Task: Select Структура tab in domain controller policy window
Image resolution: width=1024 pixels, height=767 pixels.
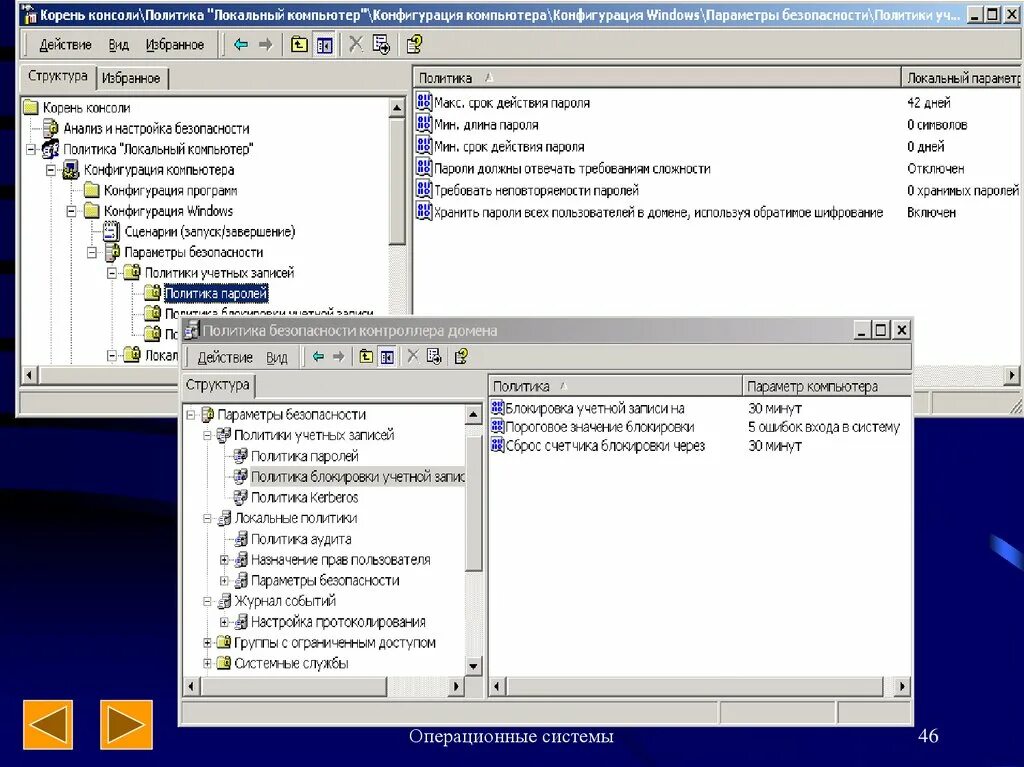Action: click(x=217, y=384)
